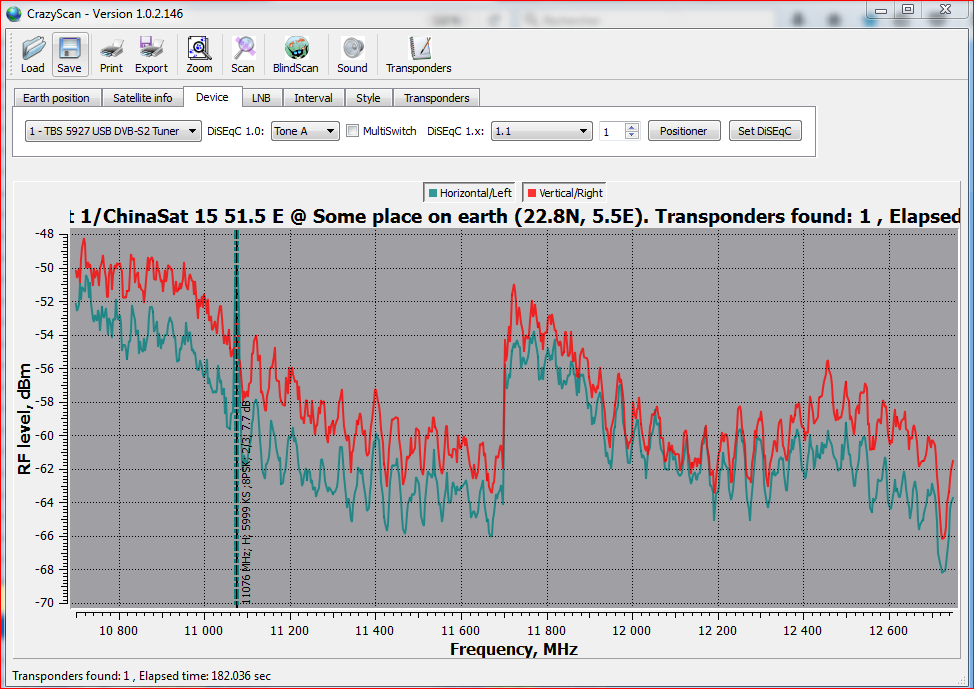Image resolution: width=974 pixels, height=689 pixels.
Task: Open the TBS 5927 tuner device dropdown
Action: pos(113,131)
